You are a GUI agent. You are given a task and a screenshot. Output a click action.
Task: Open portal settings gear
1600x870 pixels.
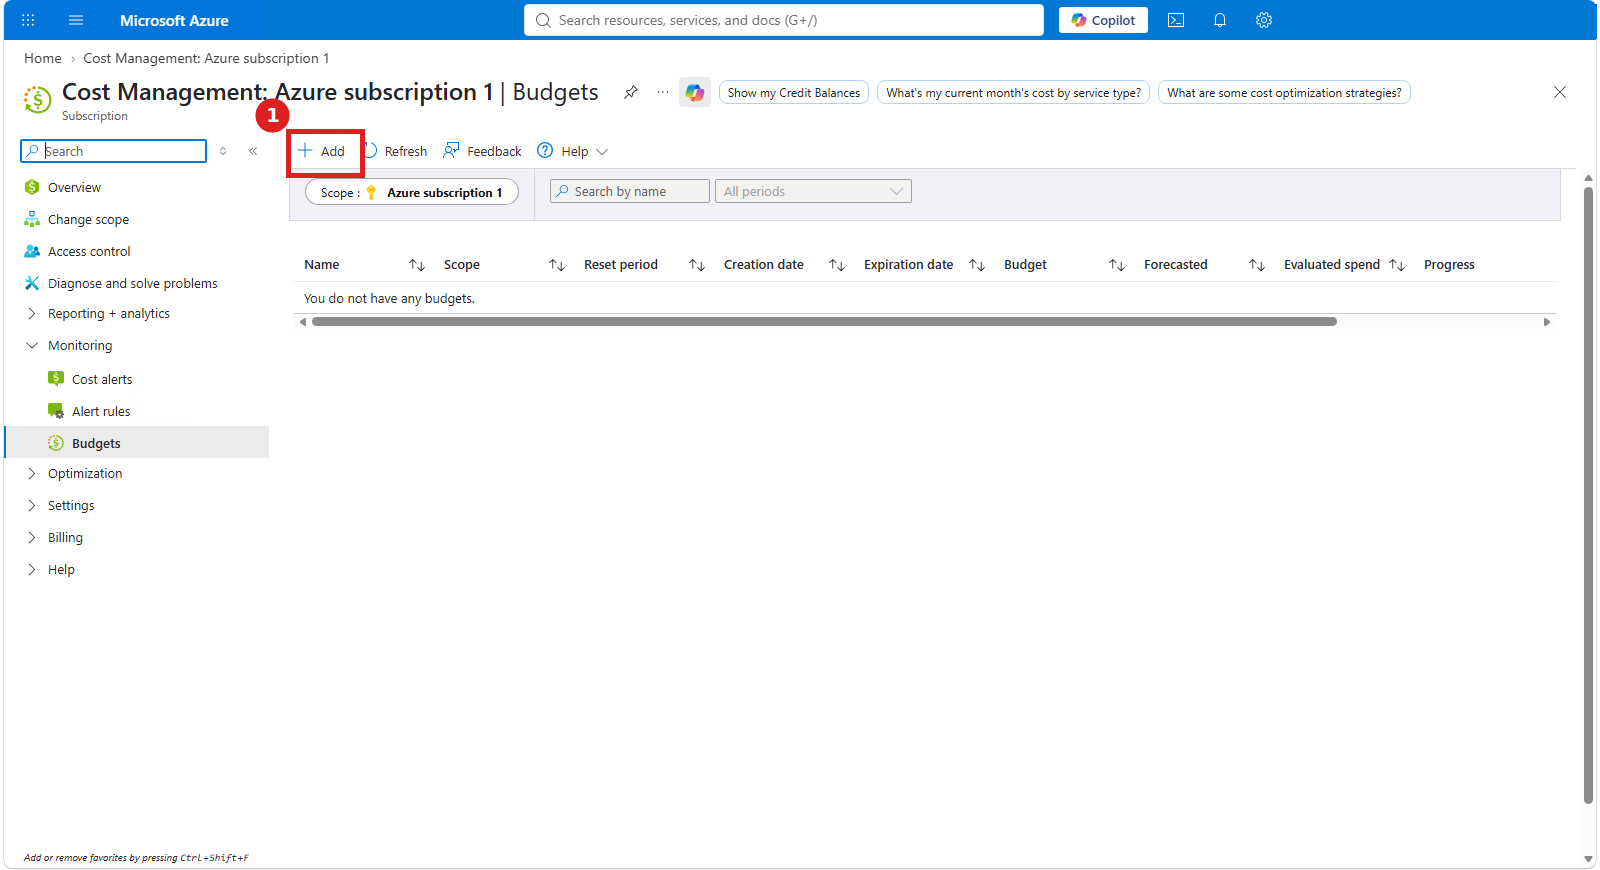(x=1264, y=20)
